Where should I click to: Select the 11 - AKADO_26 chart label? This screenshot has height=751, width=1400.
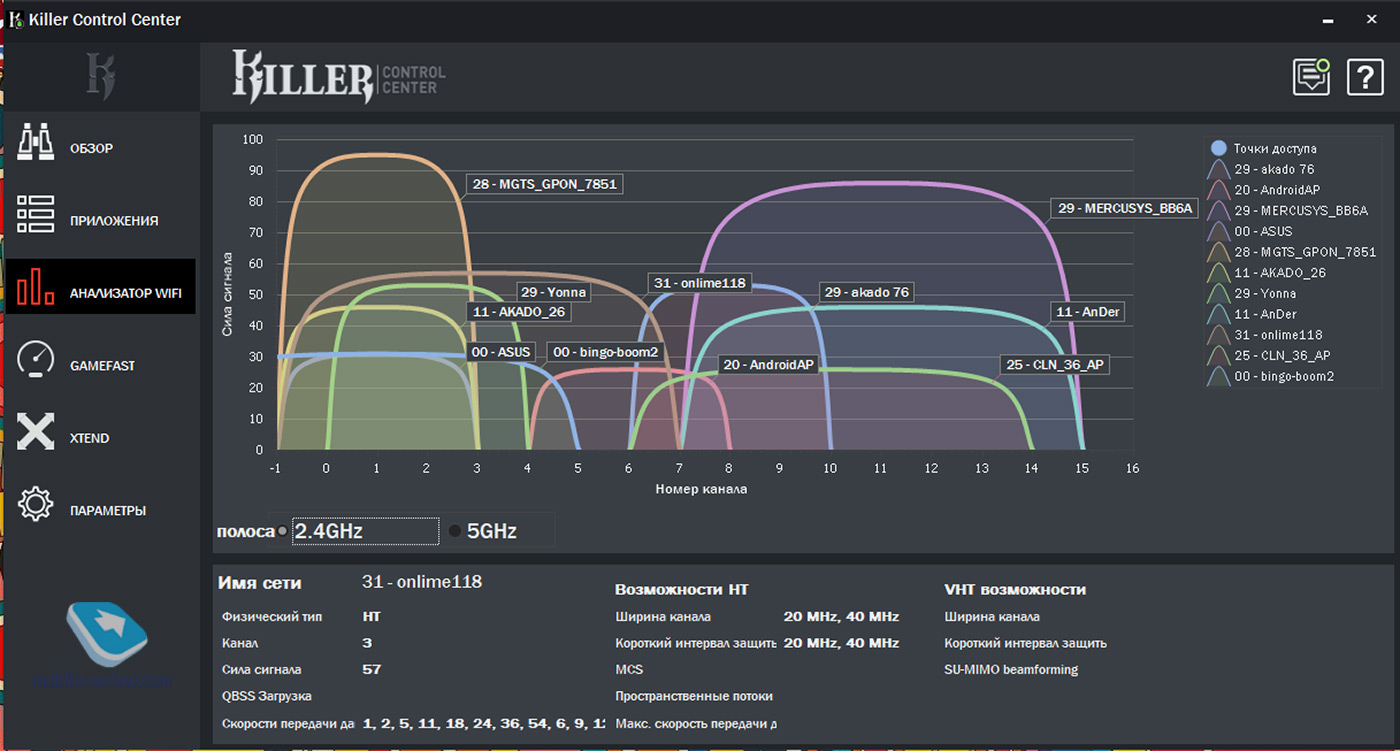point(519,312)
